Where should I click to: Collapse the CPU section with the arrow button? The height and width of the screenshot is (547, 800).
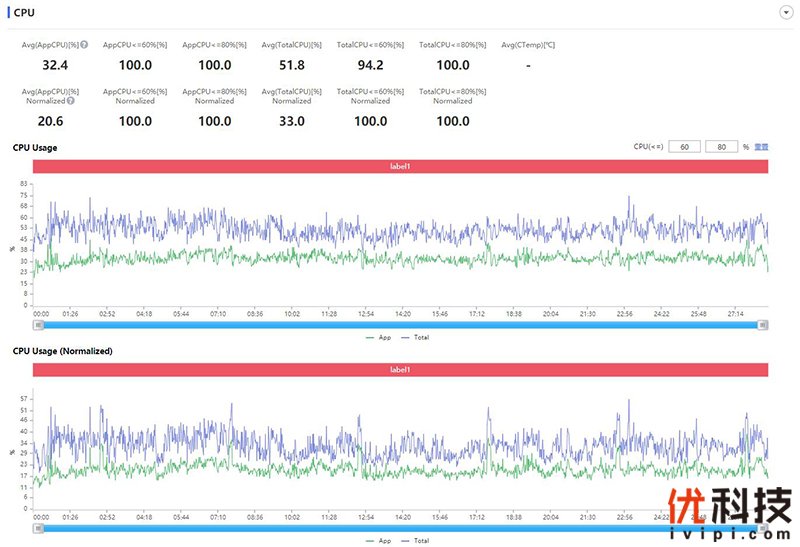coord(785,12)
